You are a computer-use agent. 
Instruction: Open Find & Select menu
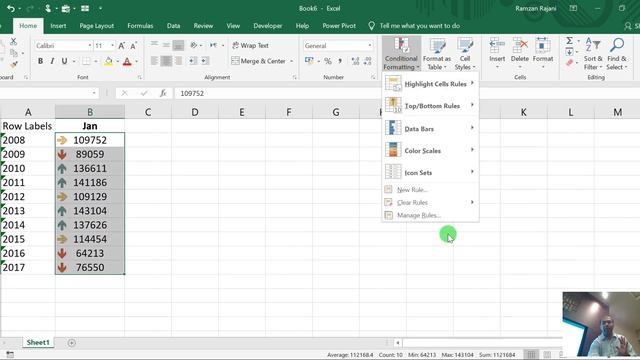[617, 53]
